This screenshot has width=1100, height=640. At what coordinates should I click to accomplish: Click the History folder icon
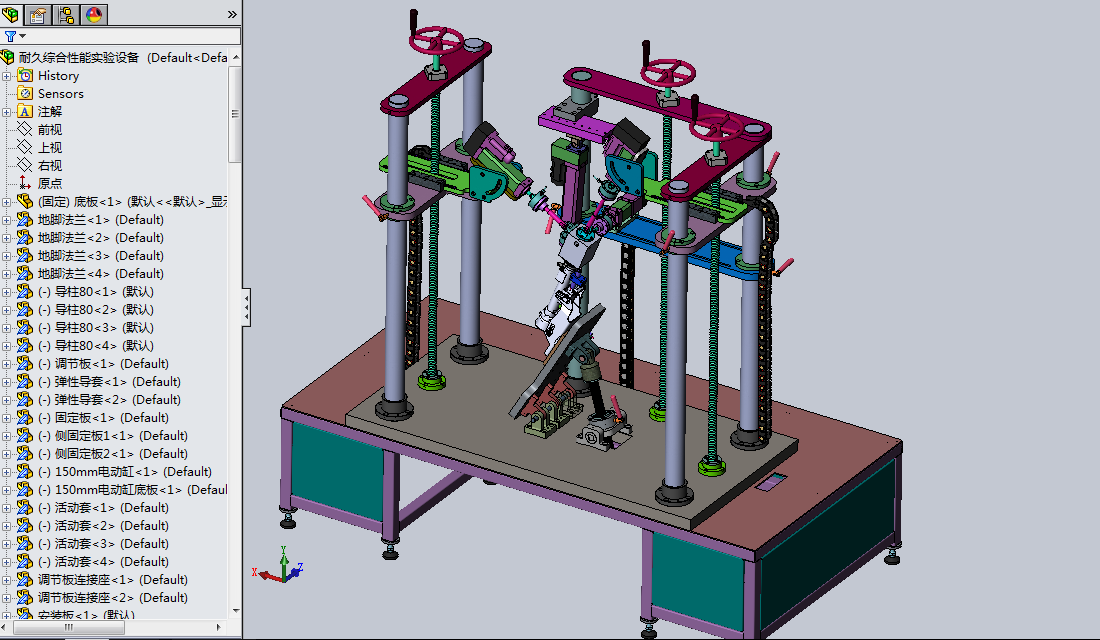(25, 76)
